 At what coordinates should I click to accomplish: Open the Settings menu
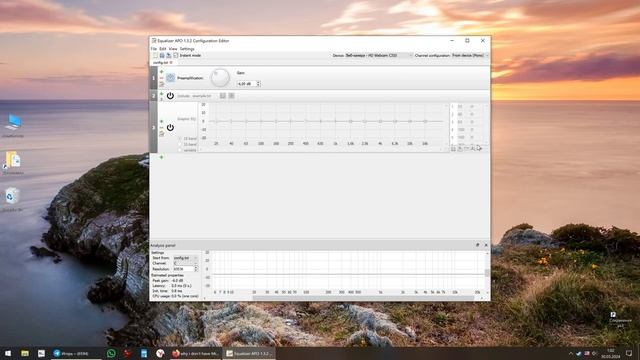[187, 49]
